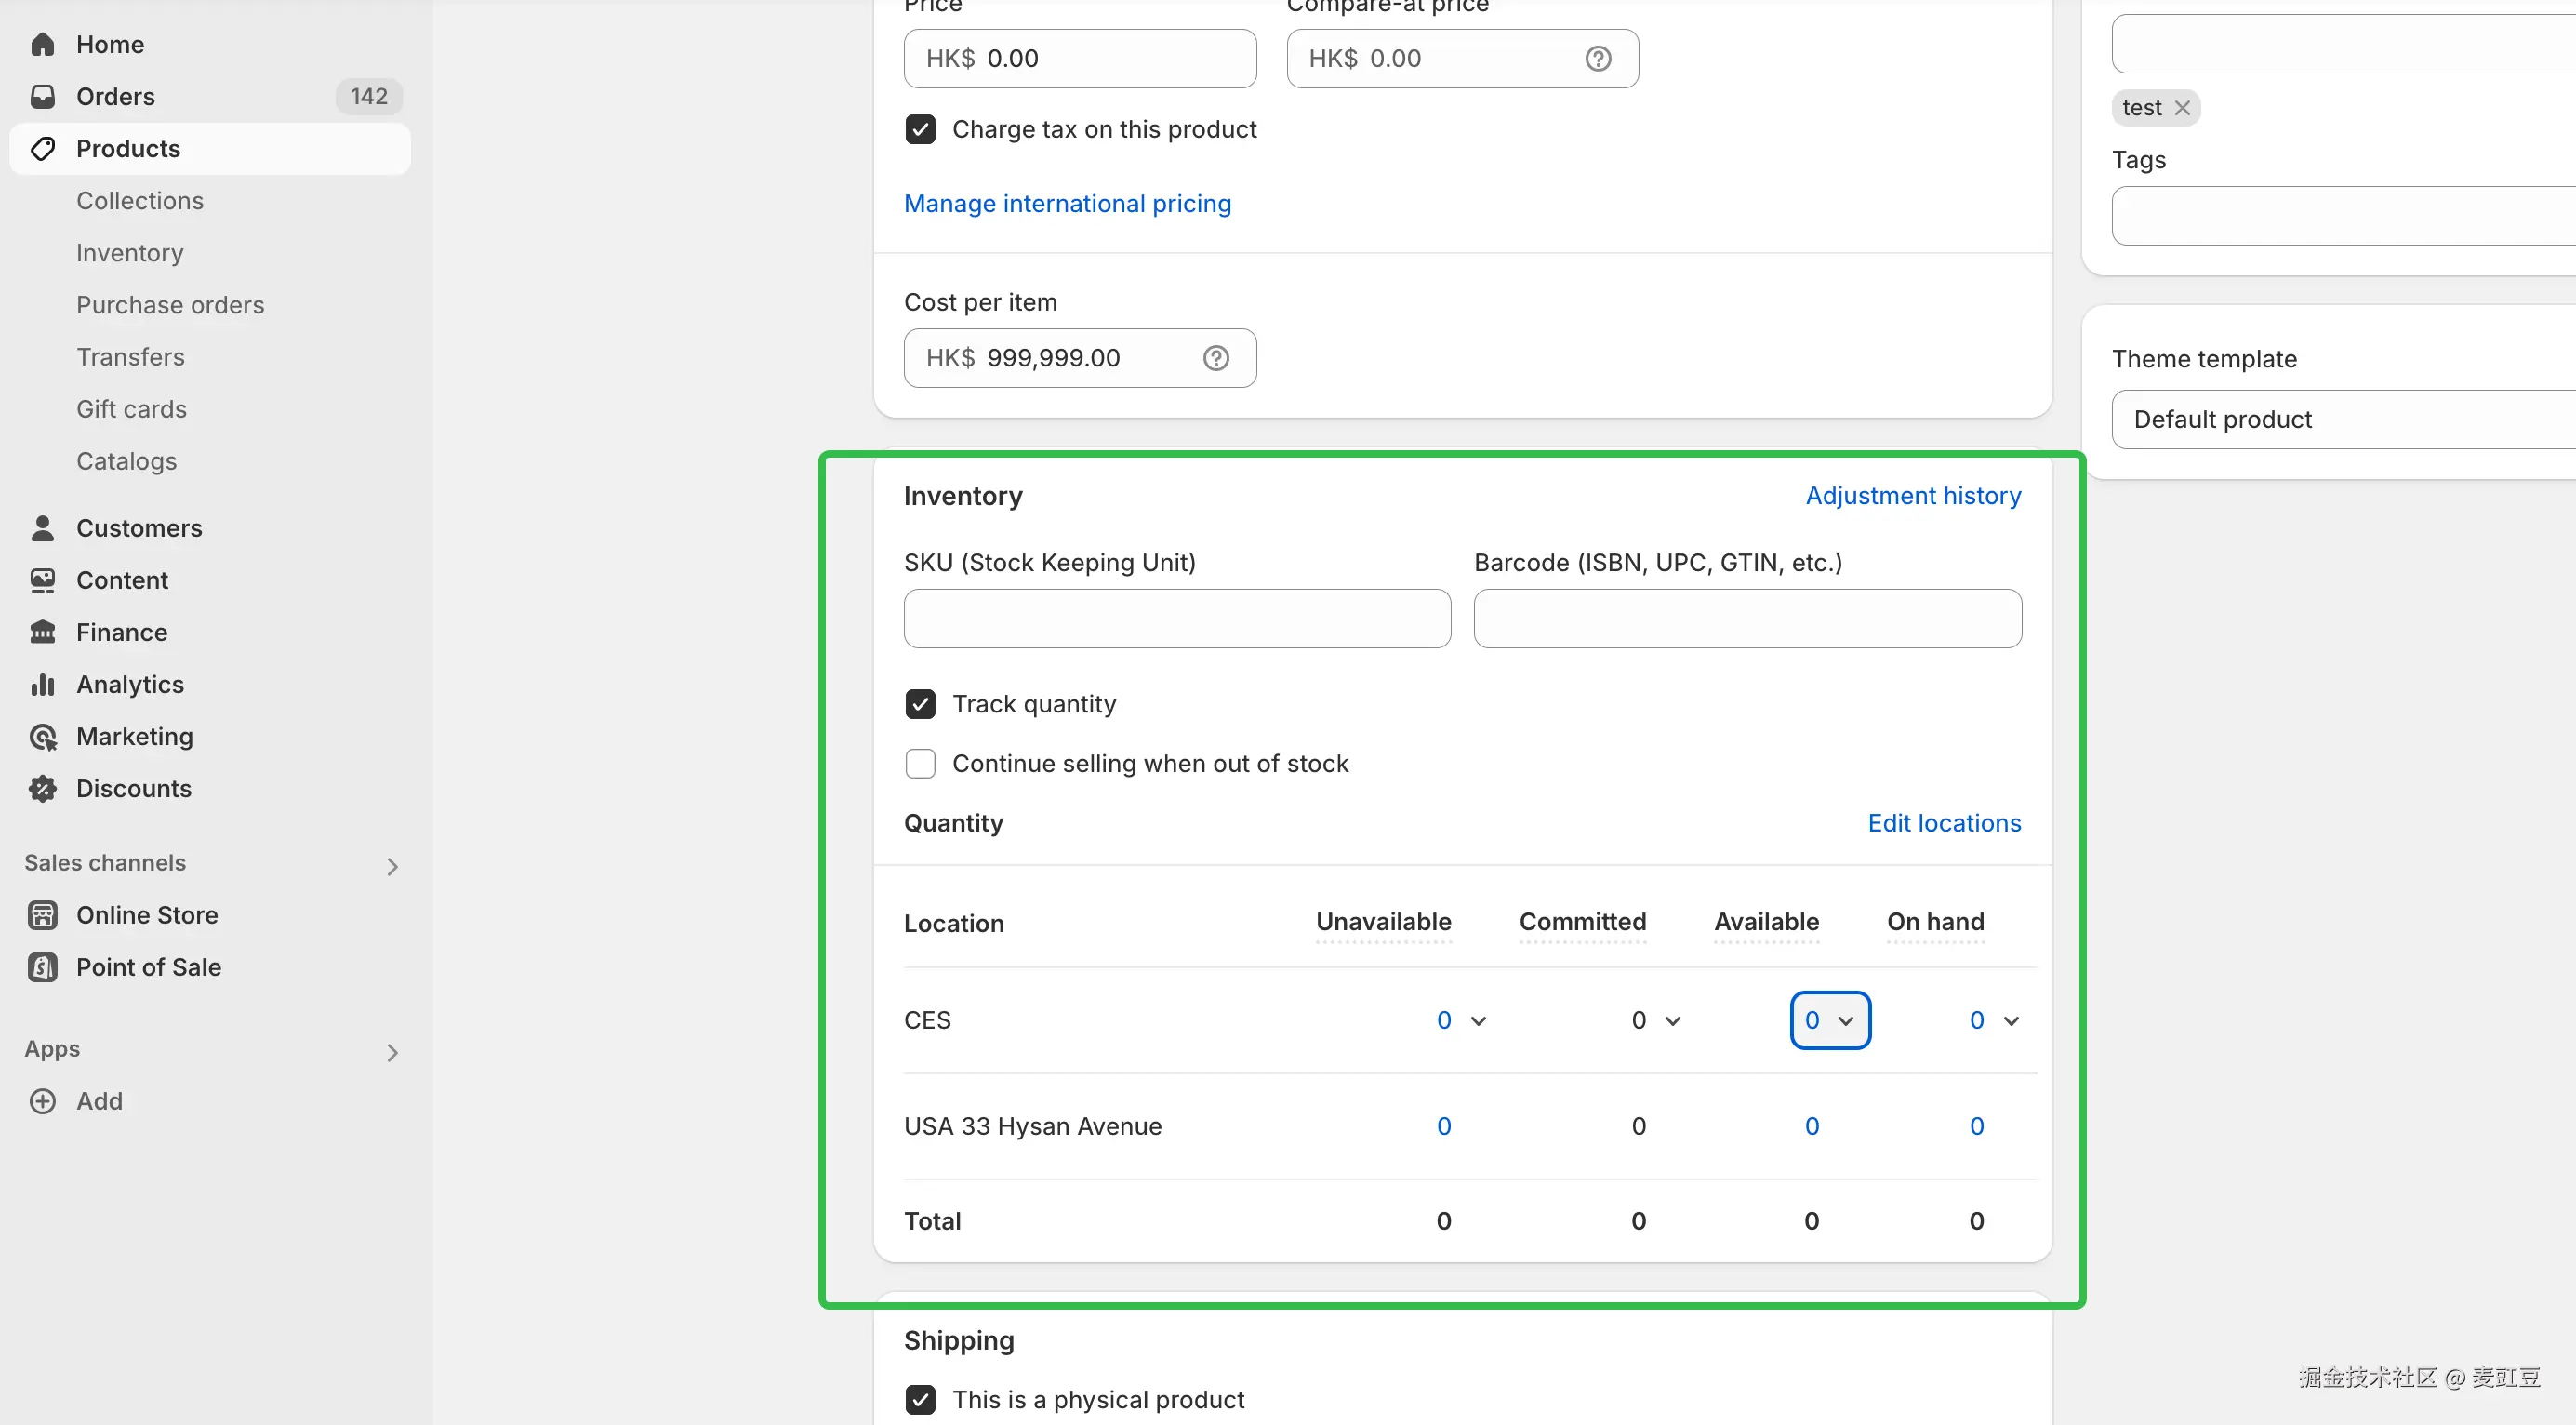Click the SKU input field

tap(1176, 619)
